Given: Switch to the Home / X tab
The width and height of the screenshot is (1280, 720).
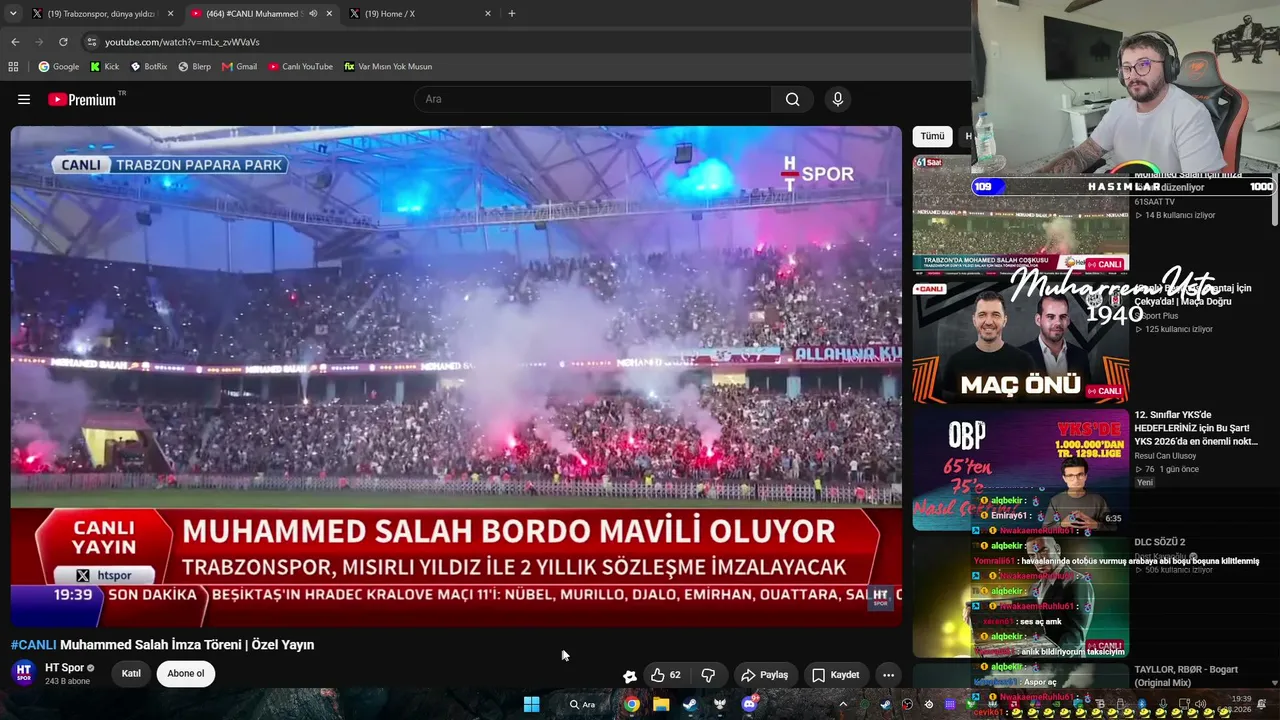Looking at the screenshot, I should pyautogui.click(x=420, y=14).
